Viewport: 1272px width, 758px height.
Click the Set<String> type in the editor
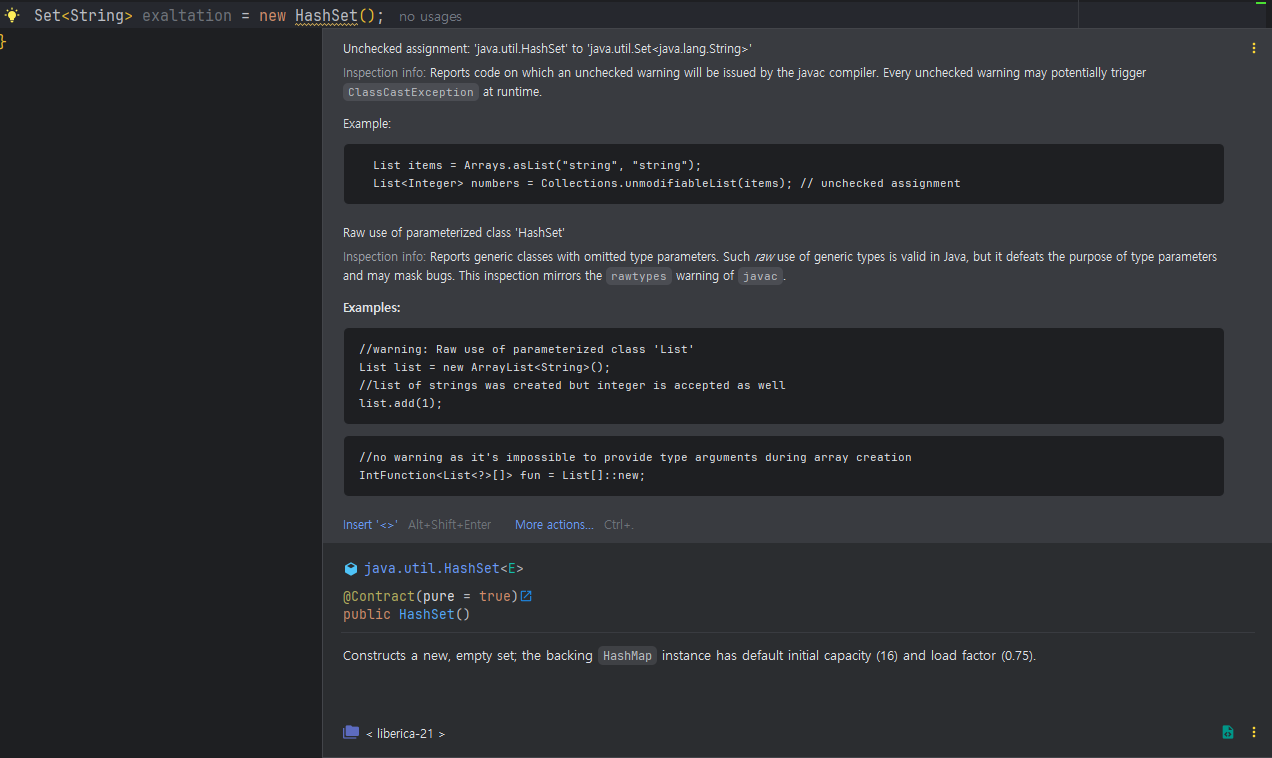[x=83, y=16]
